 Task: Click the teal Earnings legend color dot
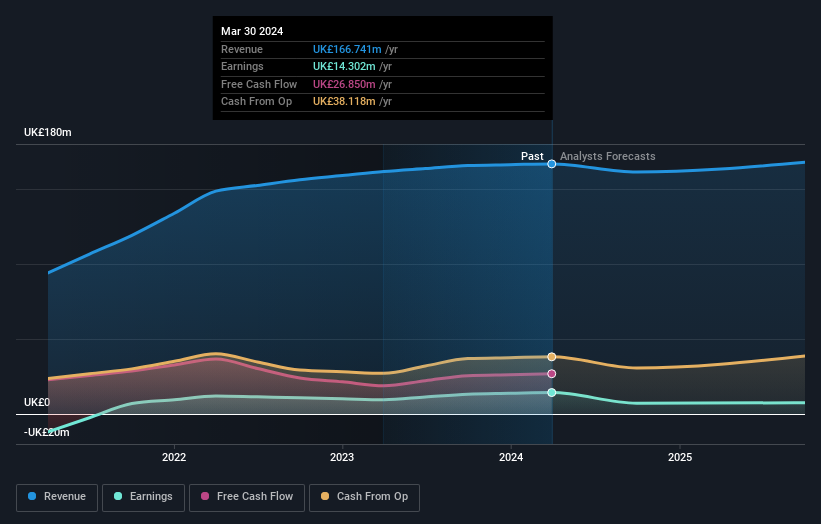118,496
